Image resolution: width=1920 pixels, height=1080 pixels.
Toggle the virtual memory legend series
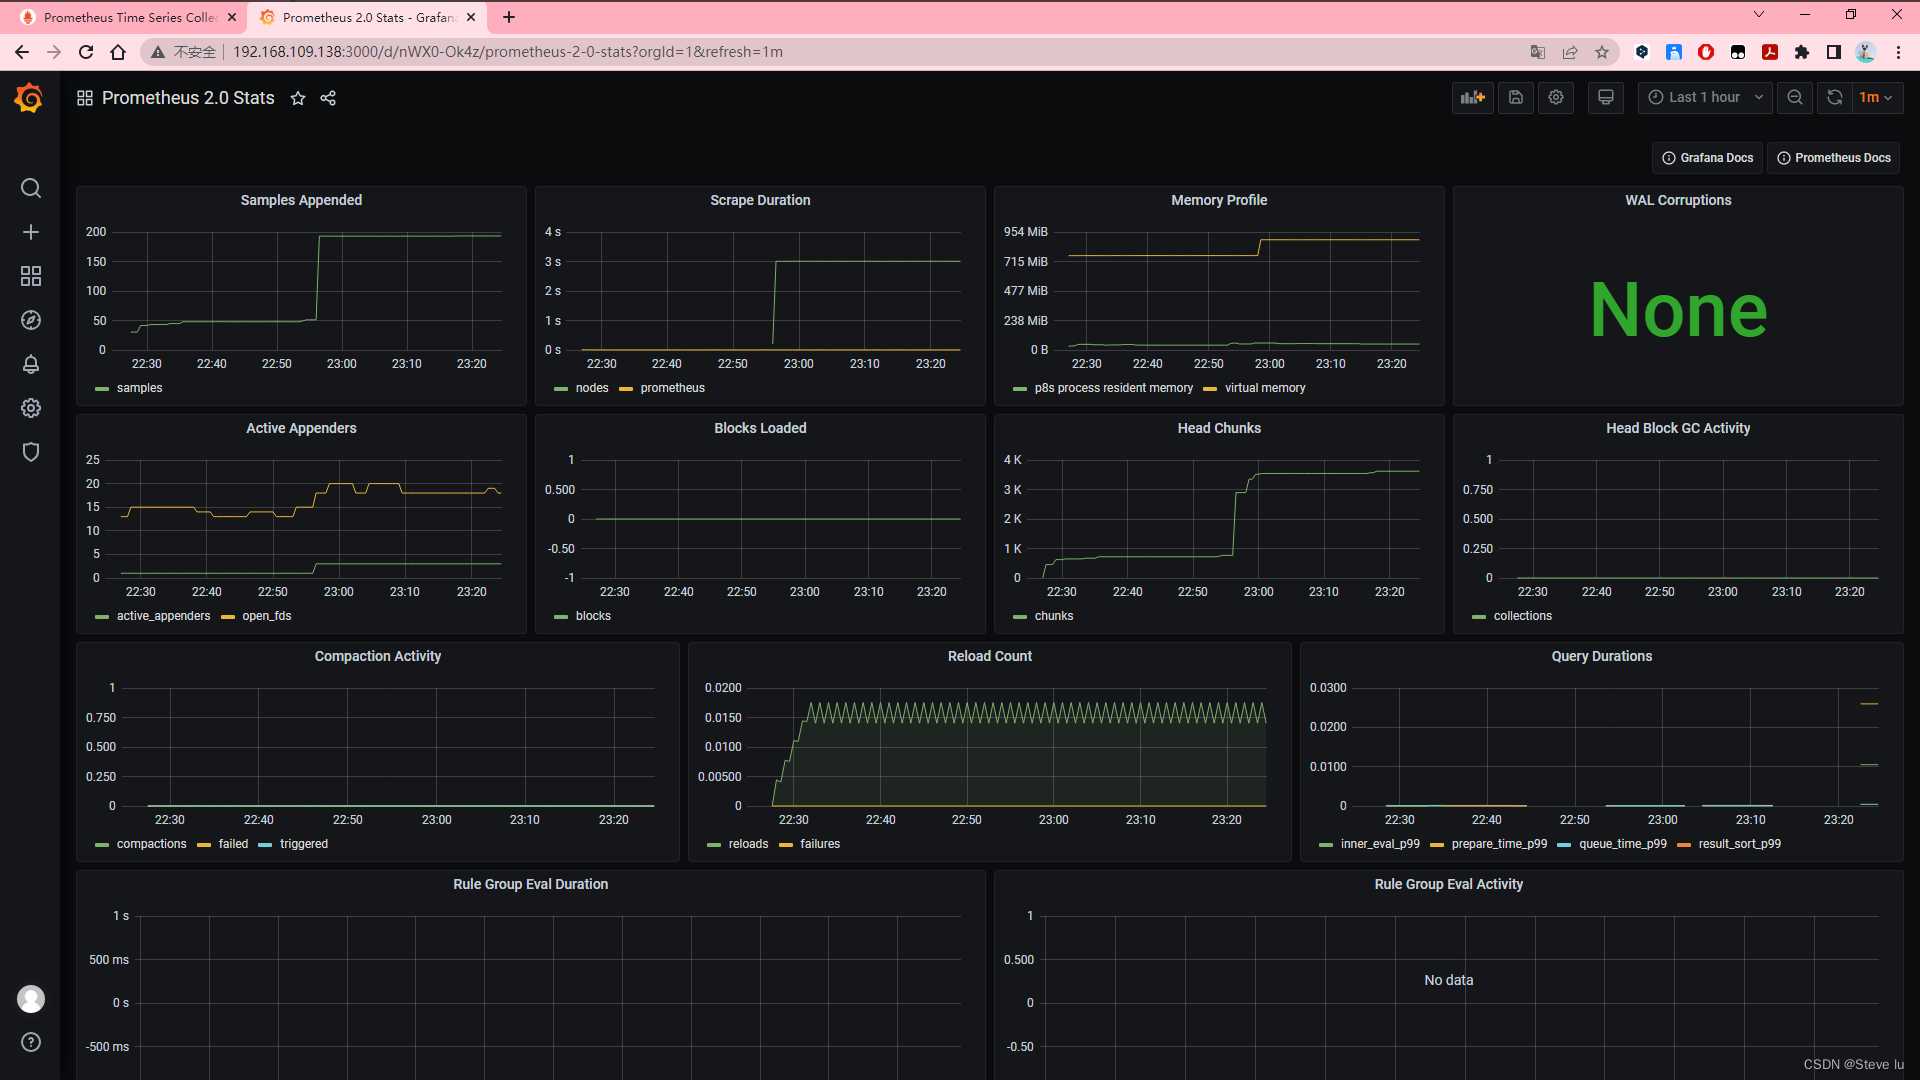tap(1265, 388)
